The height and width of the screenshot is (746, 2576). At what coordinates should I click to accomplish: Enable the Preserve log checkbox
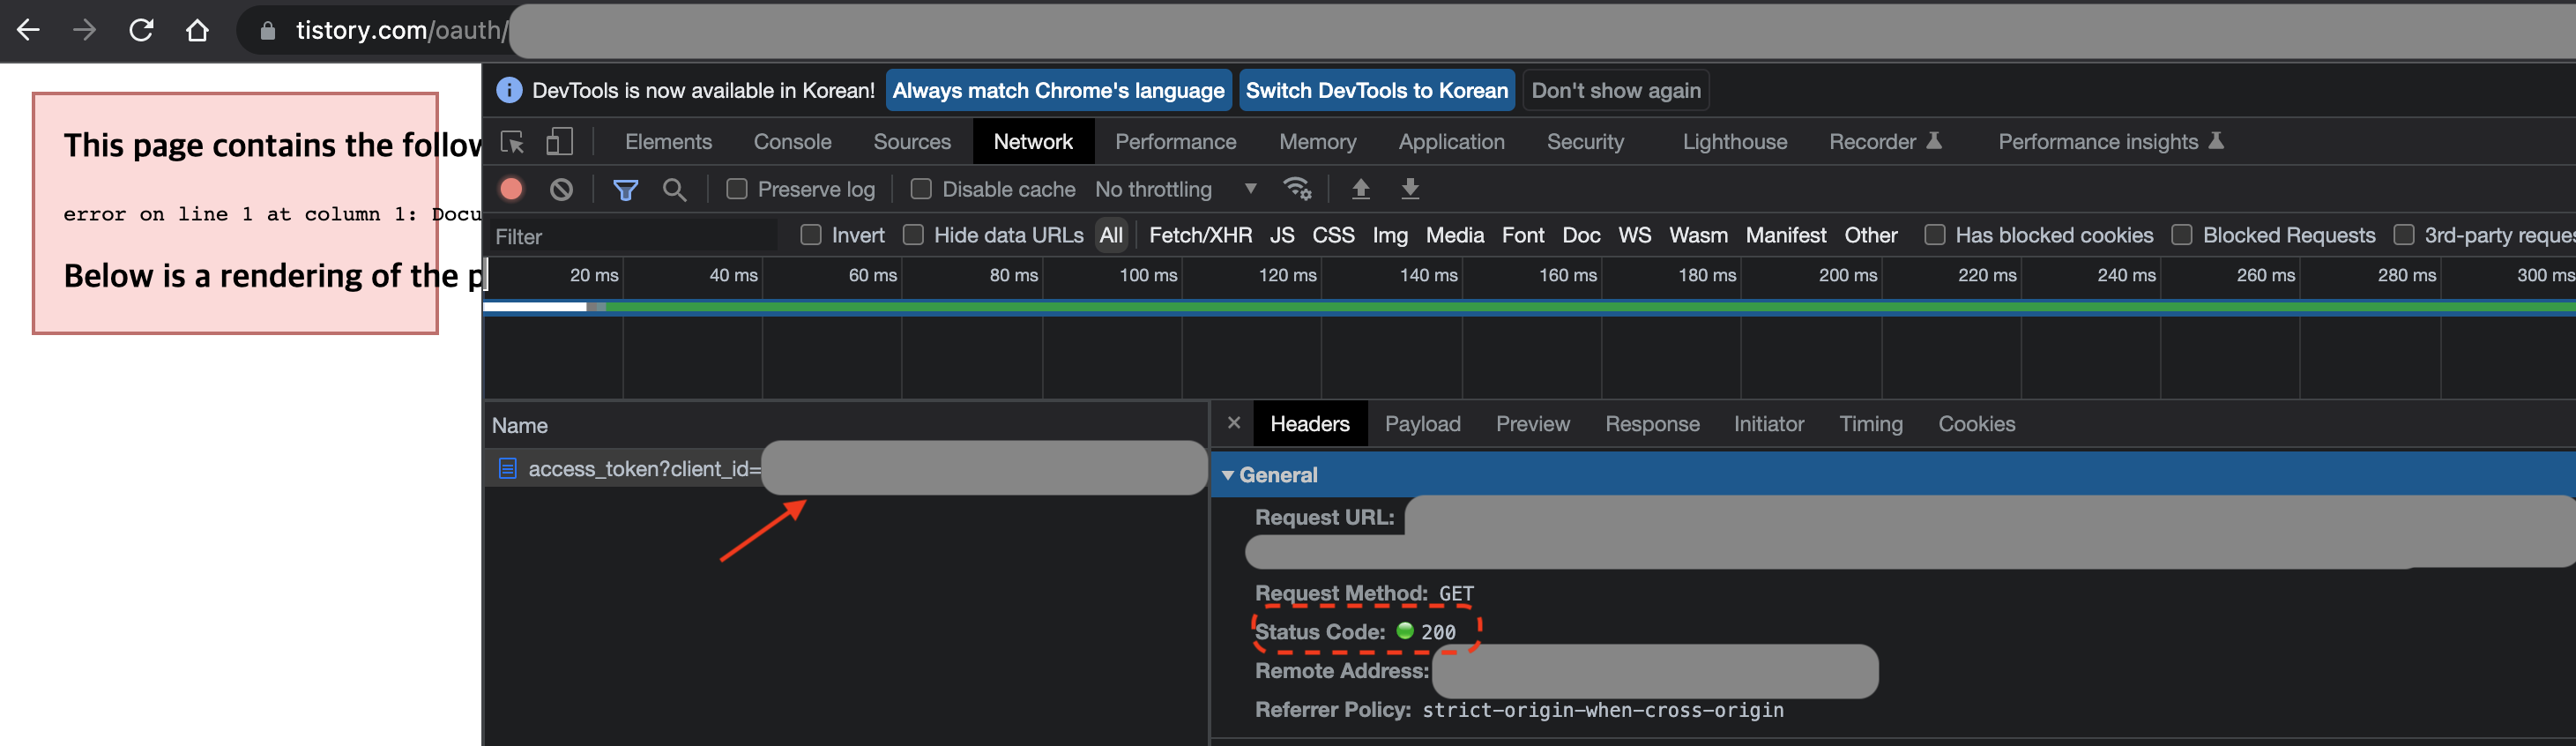(x=736, y=189)
